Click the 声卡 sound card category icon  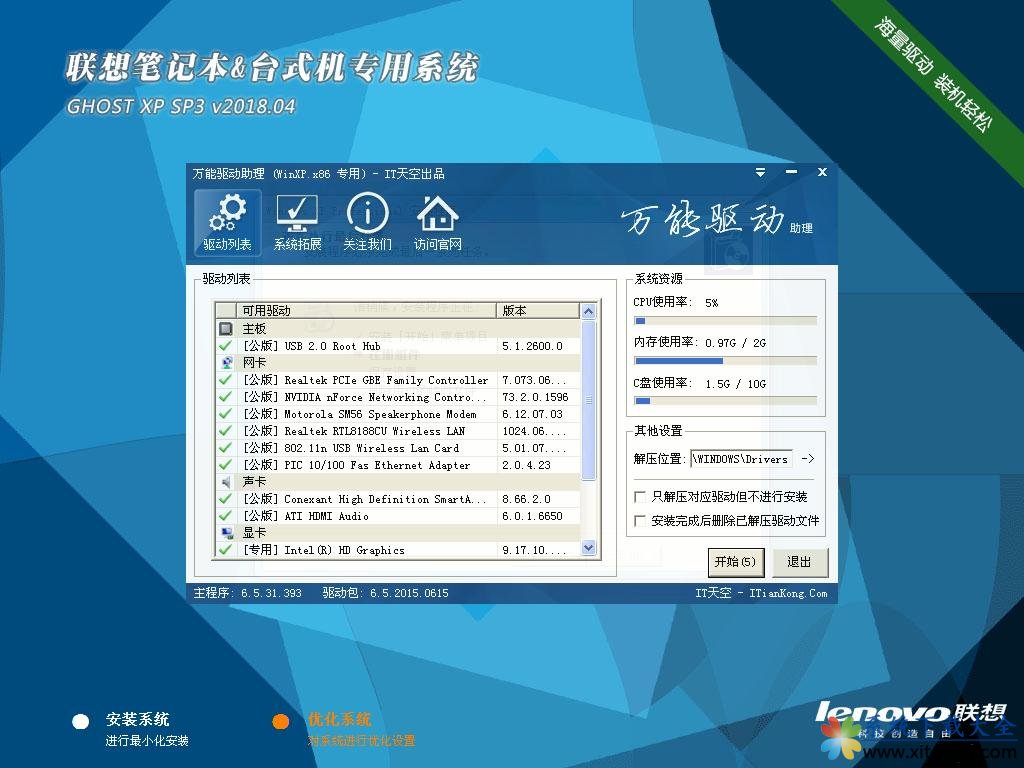pyautogui.click(x=227, y=481)
